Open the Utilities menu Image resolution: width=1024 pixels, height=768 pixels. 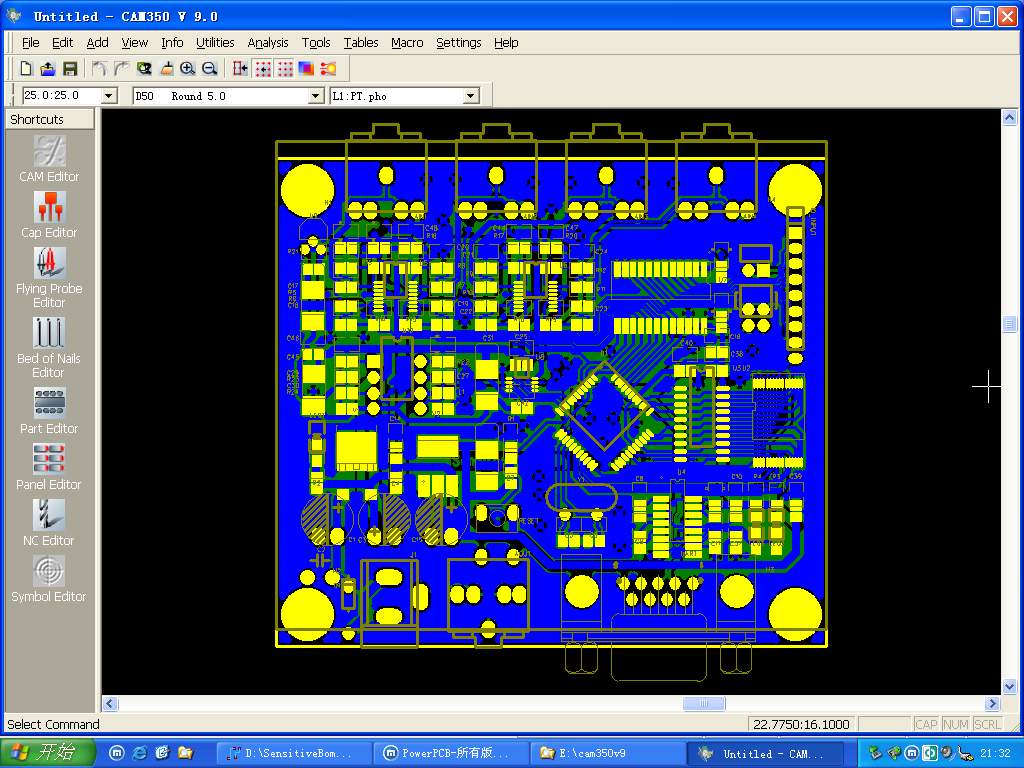(216, 42)
